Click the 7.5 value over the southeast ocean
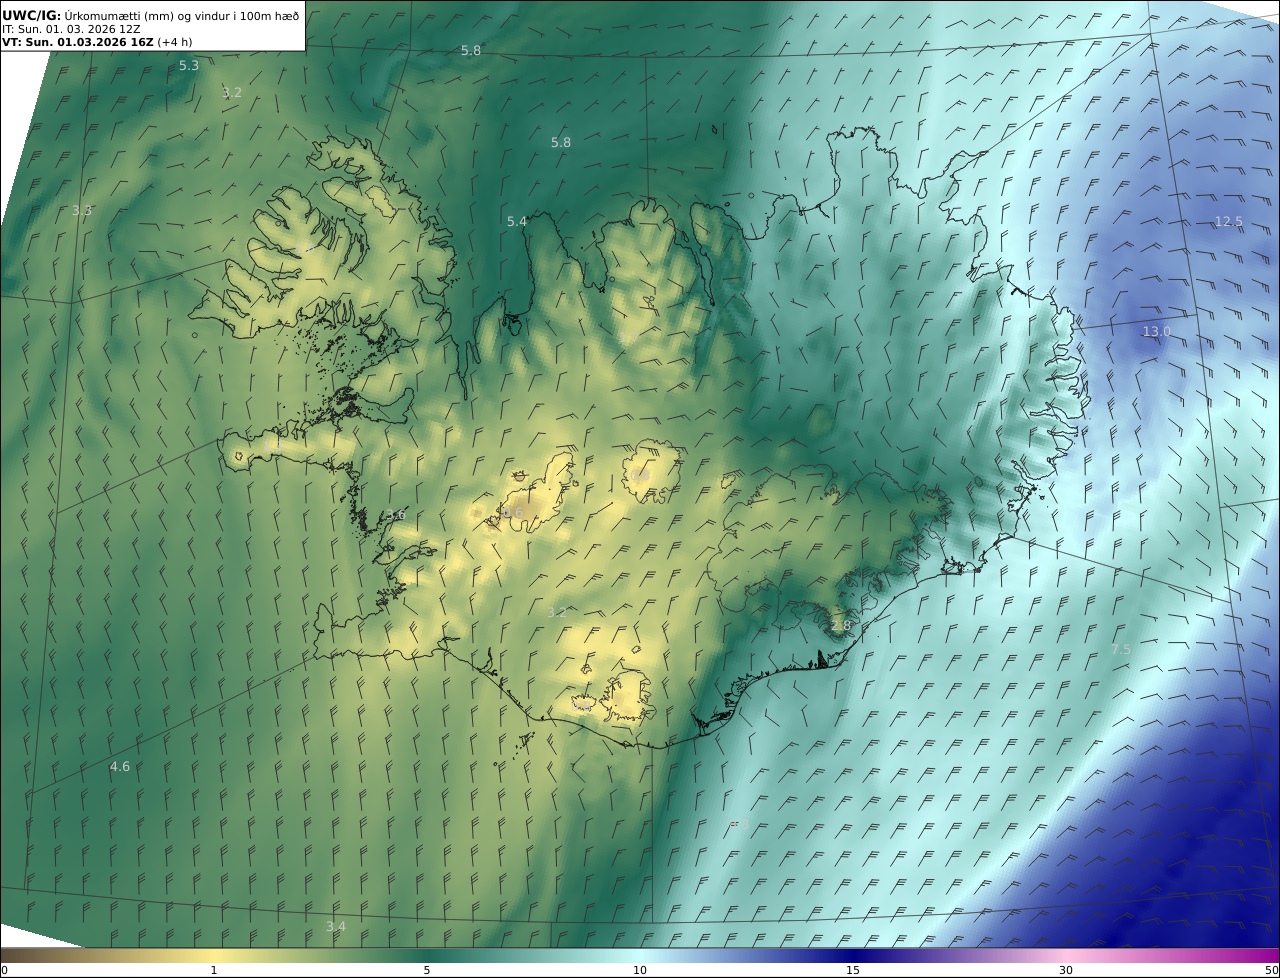 tap(1121, 649)
